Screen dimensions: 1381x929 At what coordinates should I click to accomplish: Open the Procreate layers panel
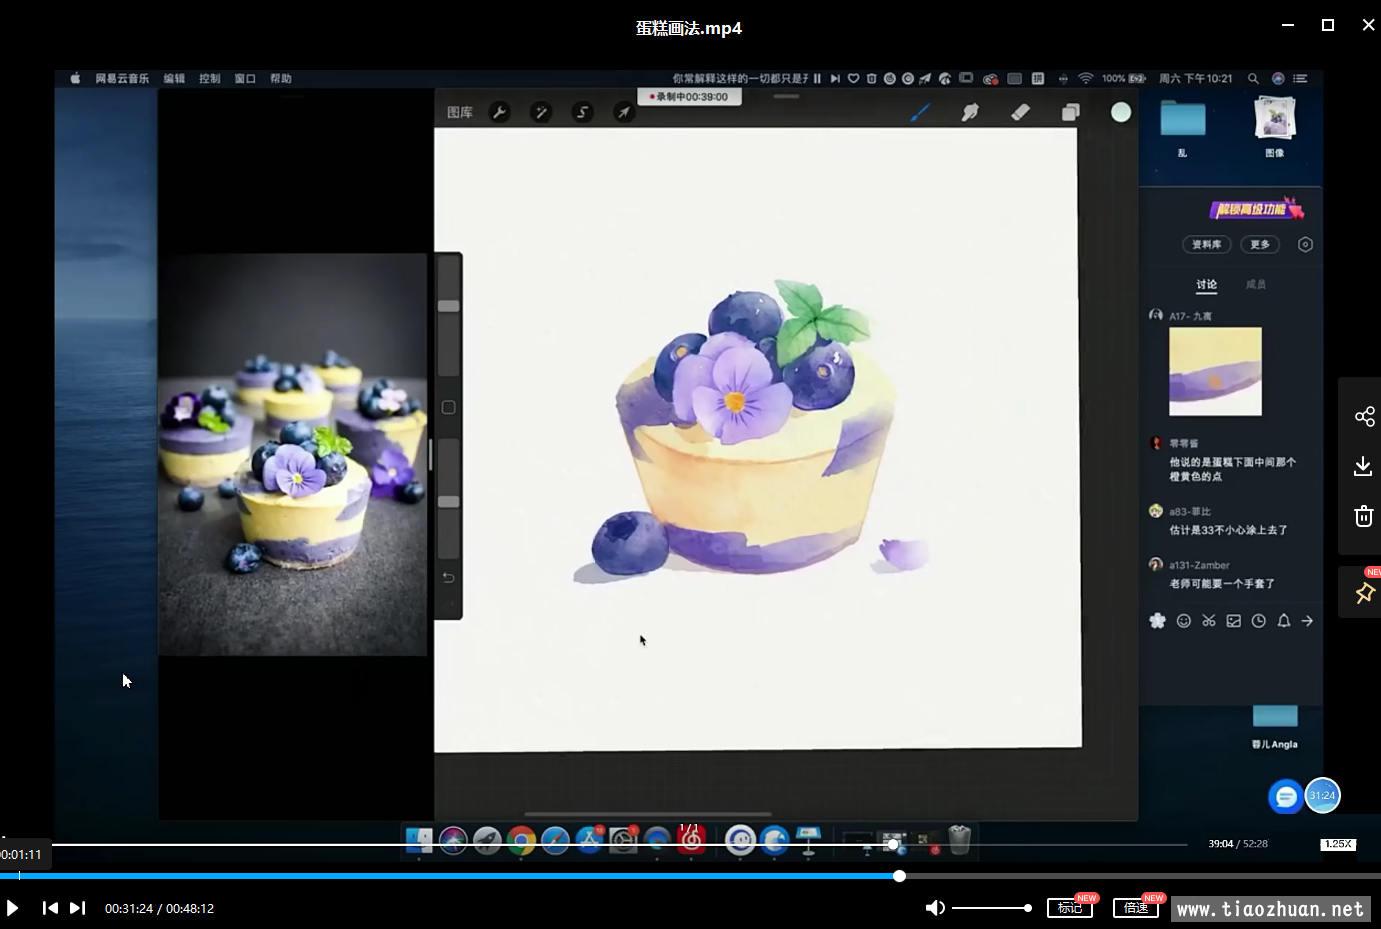pyautogui.click(x=1070, y=112)
